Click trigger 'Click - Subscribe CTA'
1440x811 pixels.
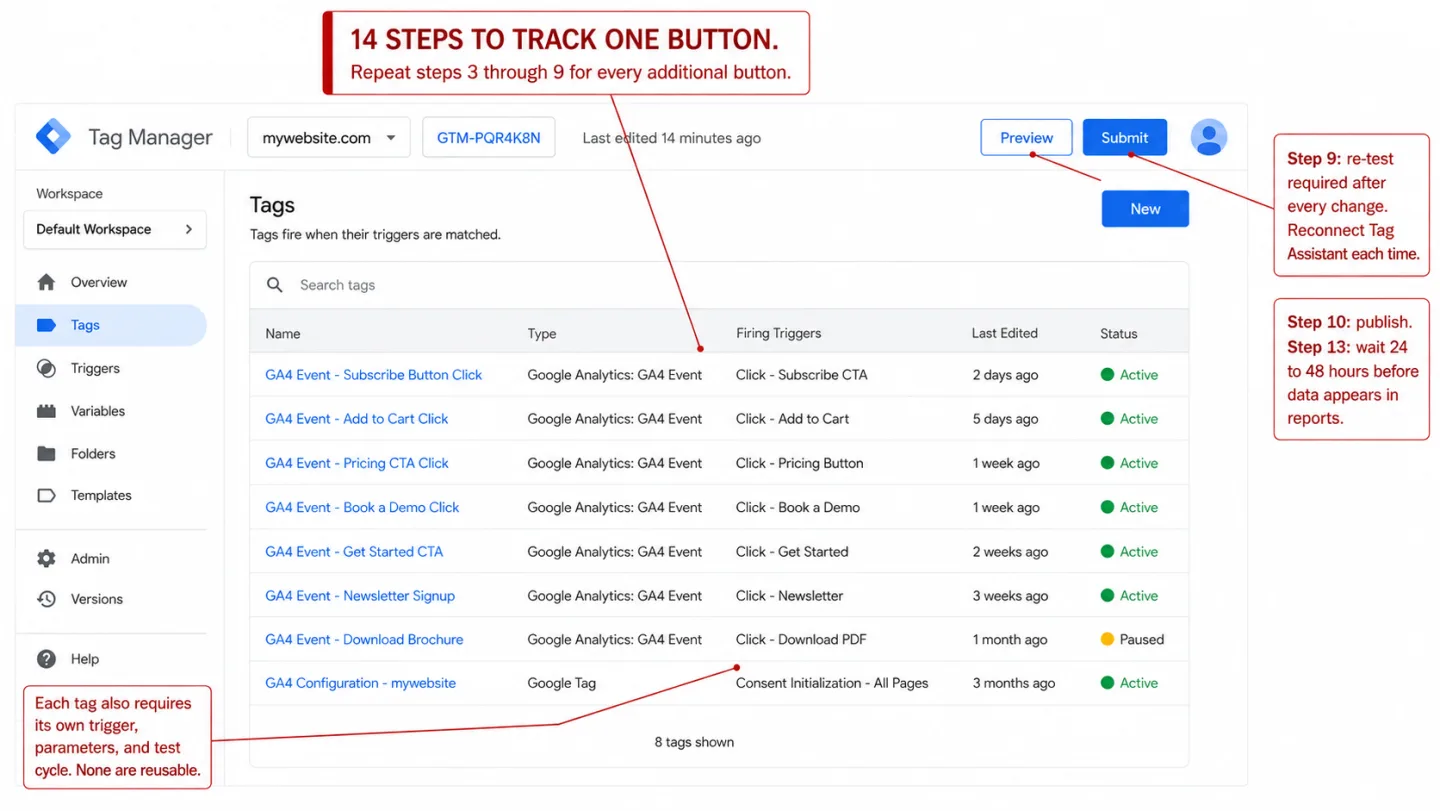pos(802,375)
